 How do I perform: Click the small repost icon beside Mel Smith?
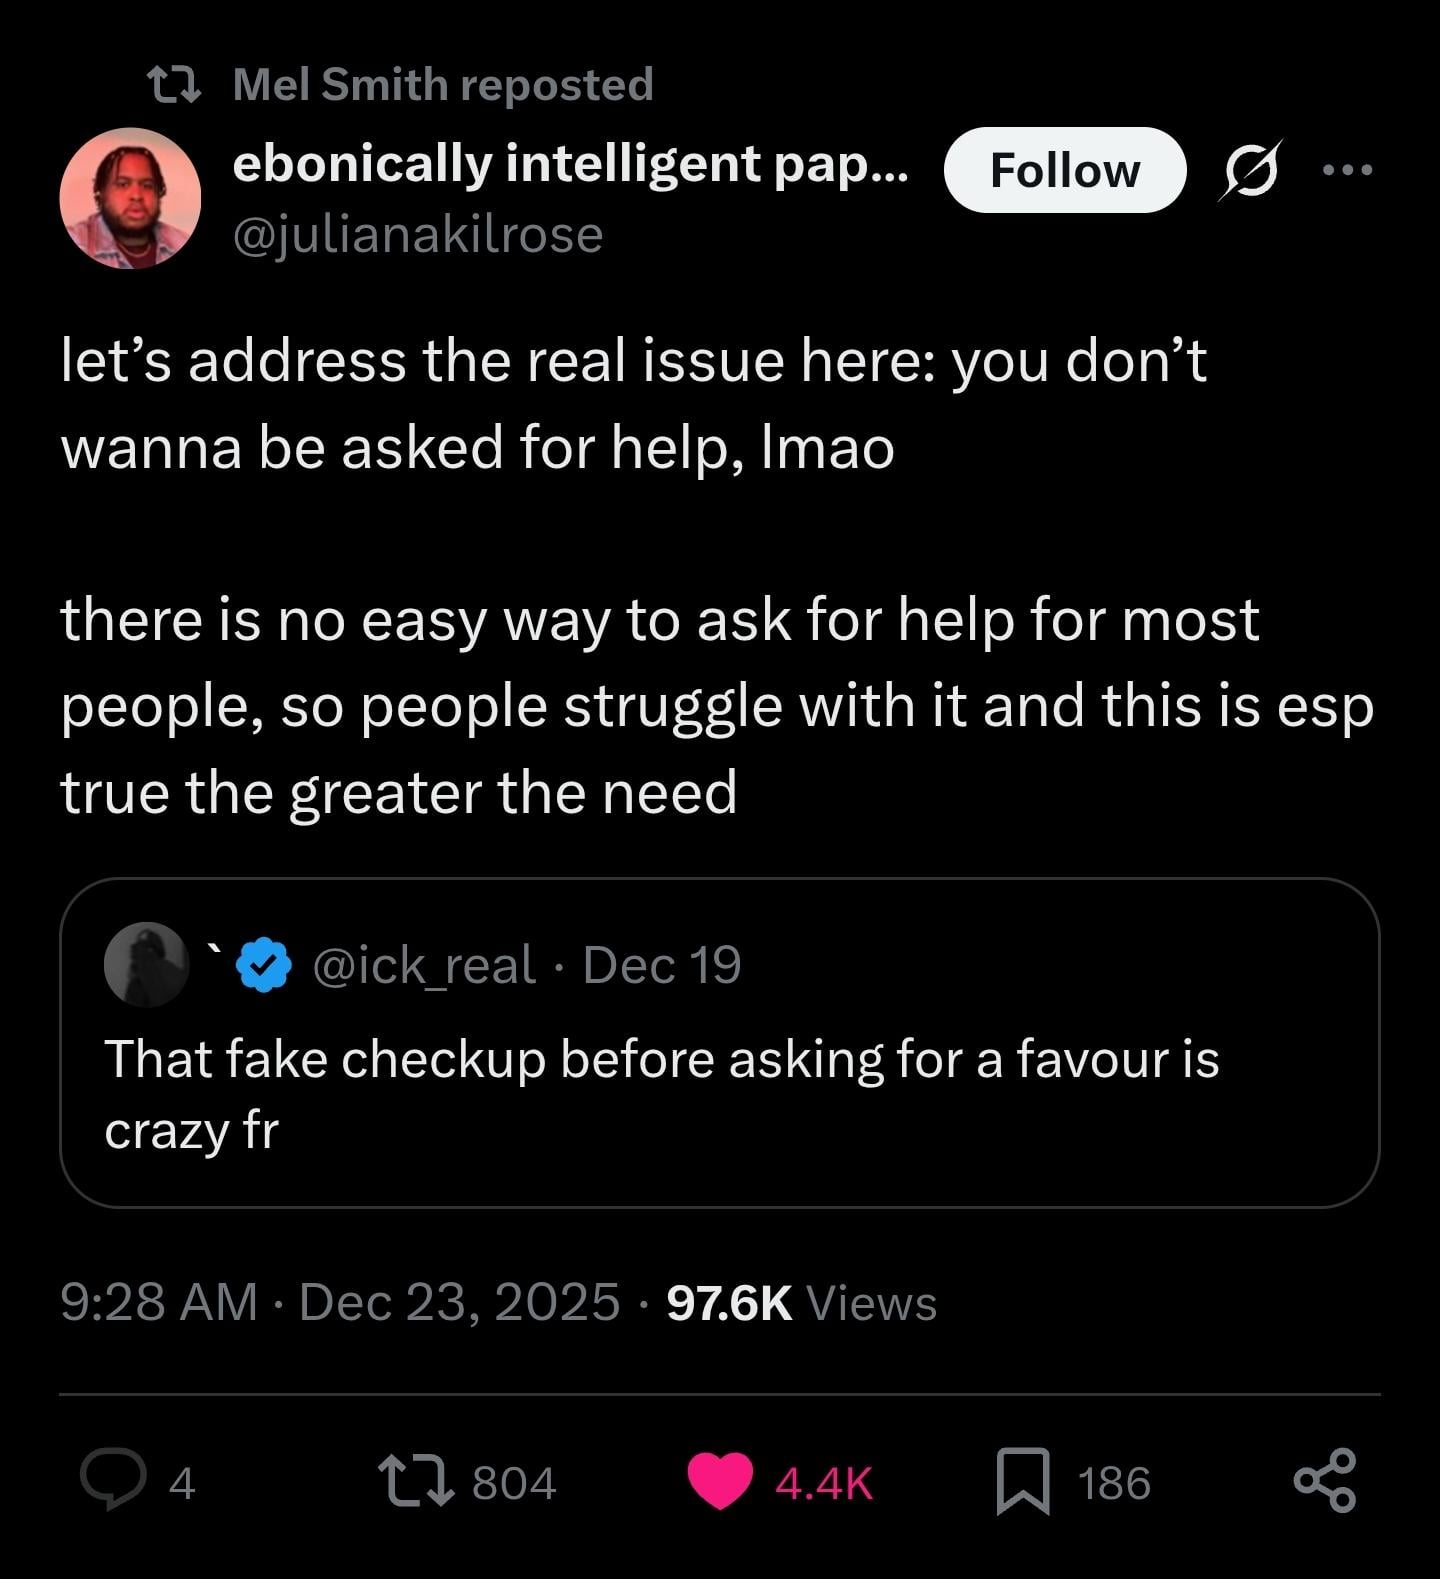175,84
